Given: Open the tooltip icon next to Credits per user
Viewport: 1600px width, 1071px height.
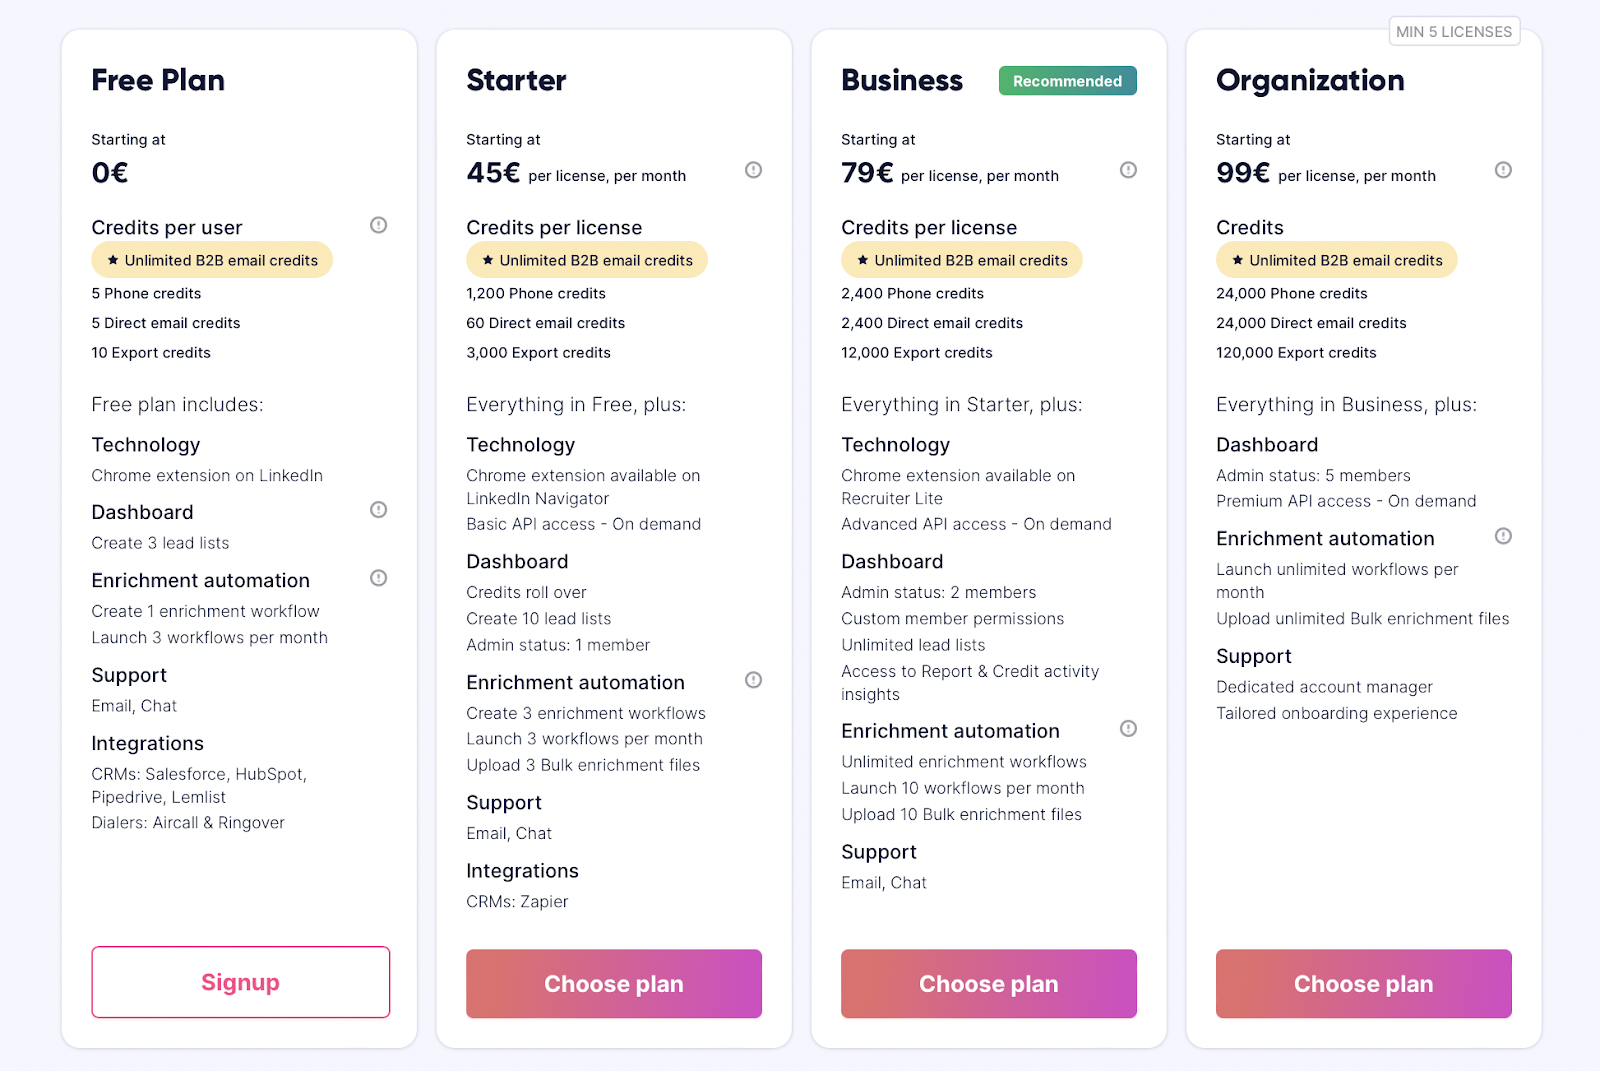Looking at the screenshot, I should [377, 225].
